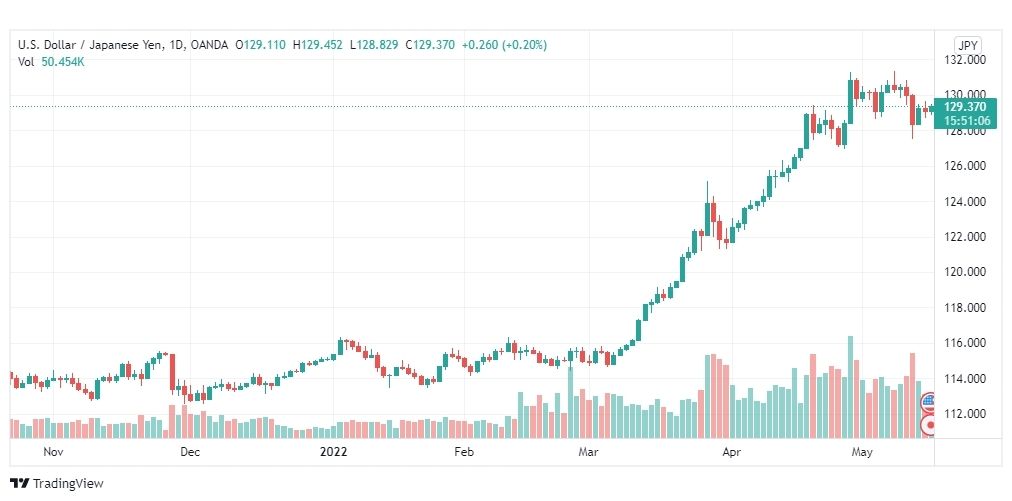Click the +0.260 (+0.20%) change value
The image size is (1012, 501).
504,45
